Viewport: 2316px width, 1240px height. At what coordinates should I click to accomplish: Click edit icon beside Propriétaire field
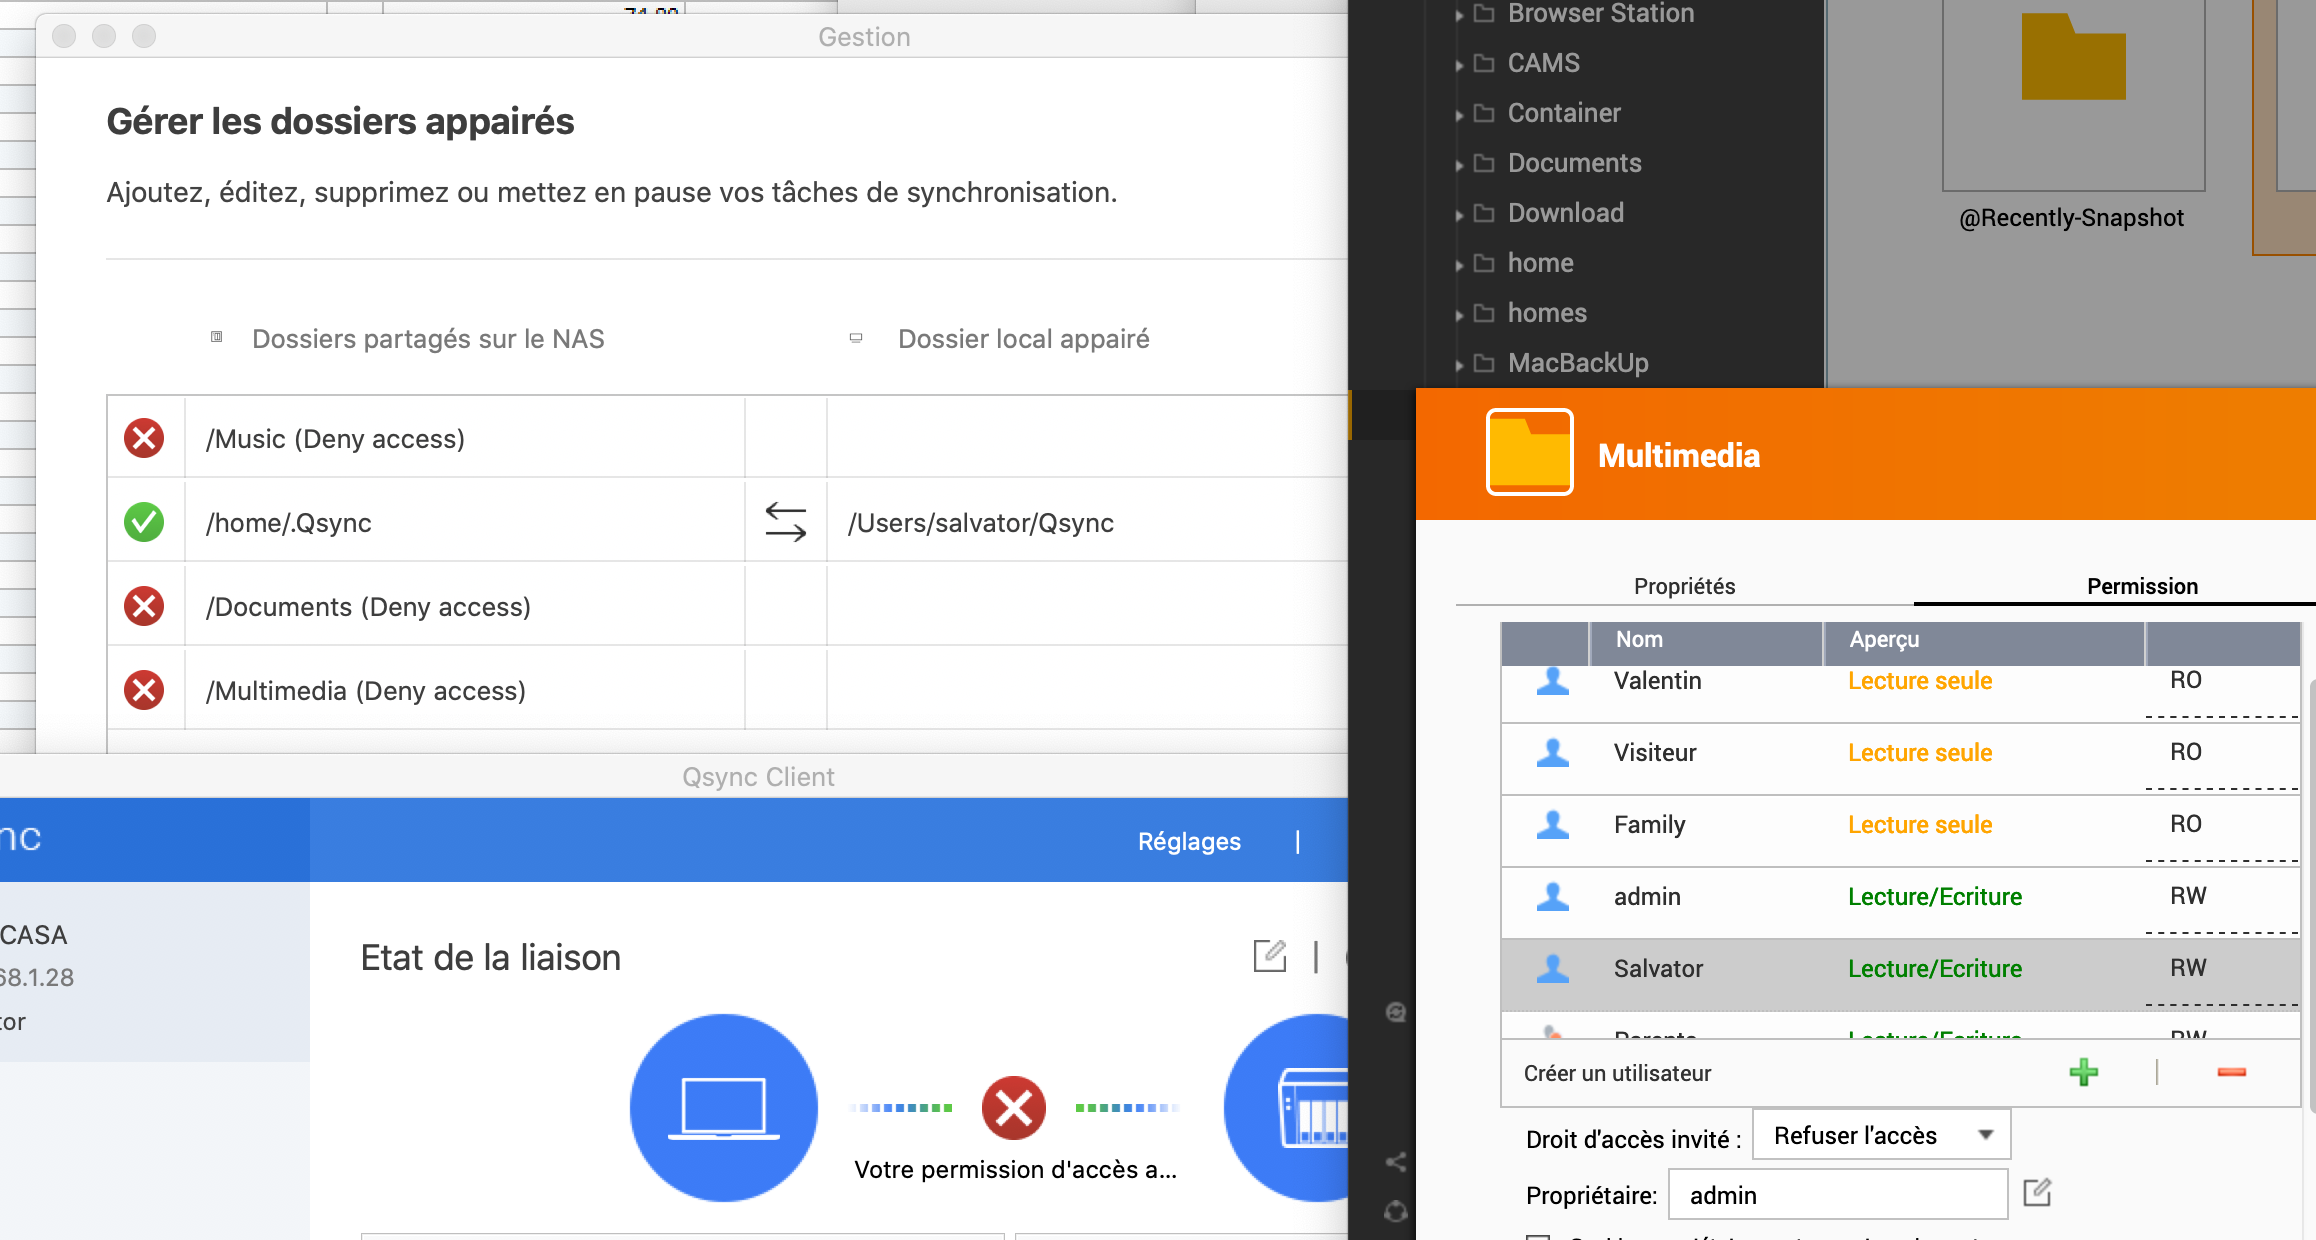[x=2037, y=1193]
